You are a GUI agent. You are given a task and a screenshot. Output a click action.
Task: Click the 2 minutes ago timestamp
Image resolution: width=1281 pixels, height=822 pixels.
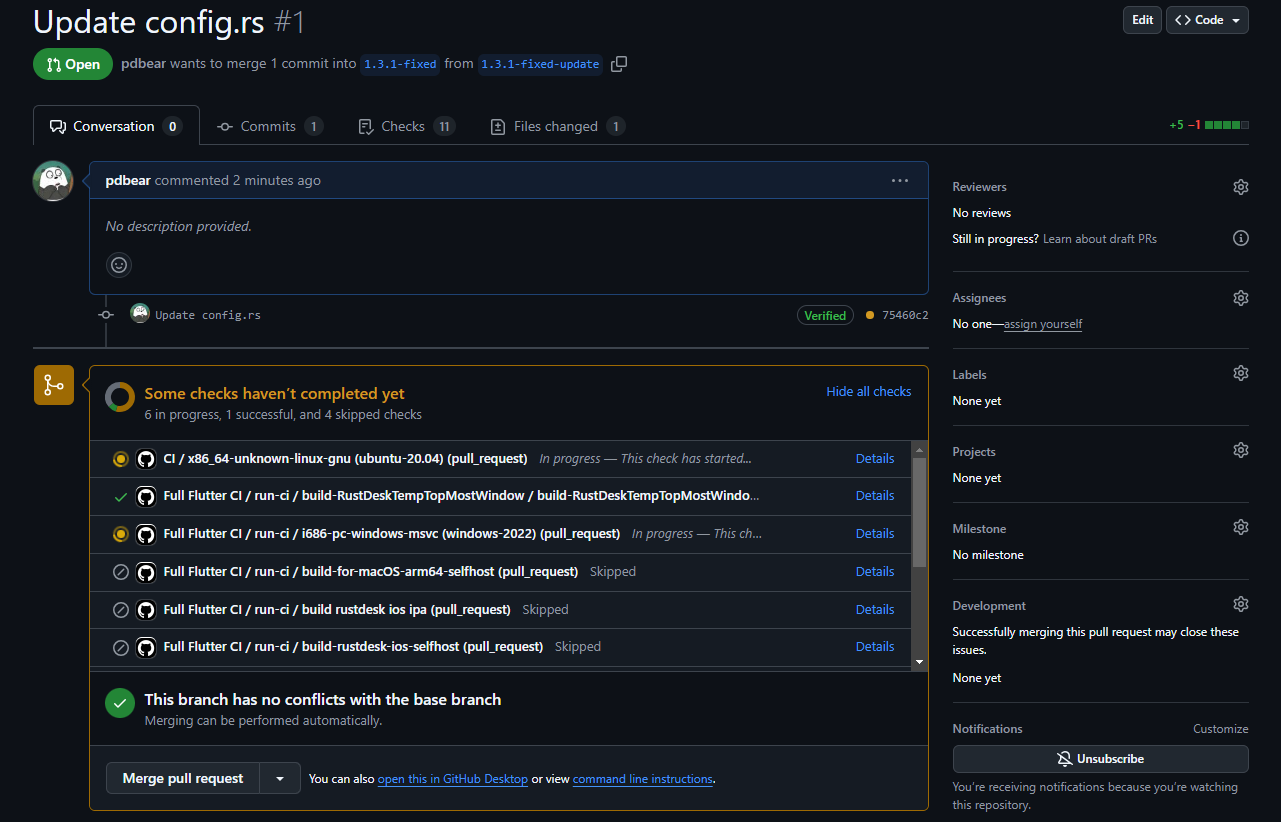[x=277, y=181]
